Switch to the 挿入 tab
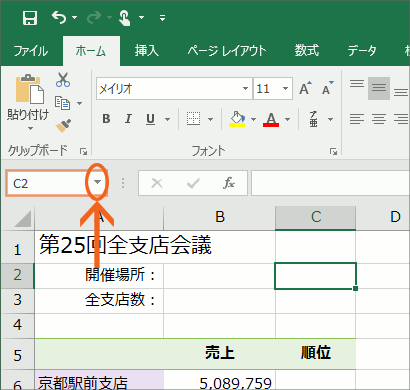 tap(146, 51)
